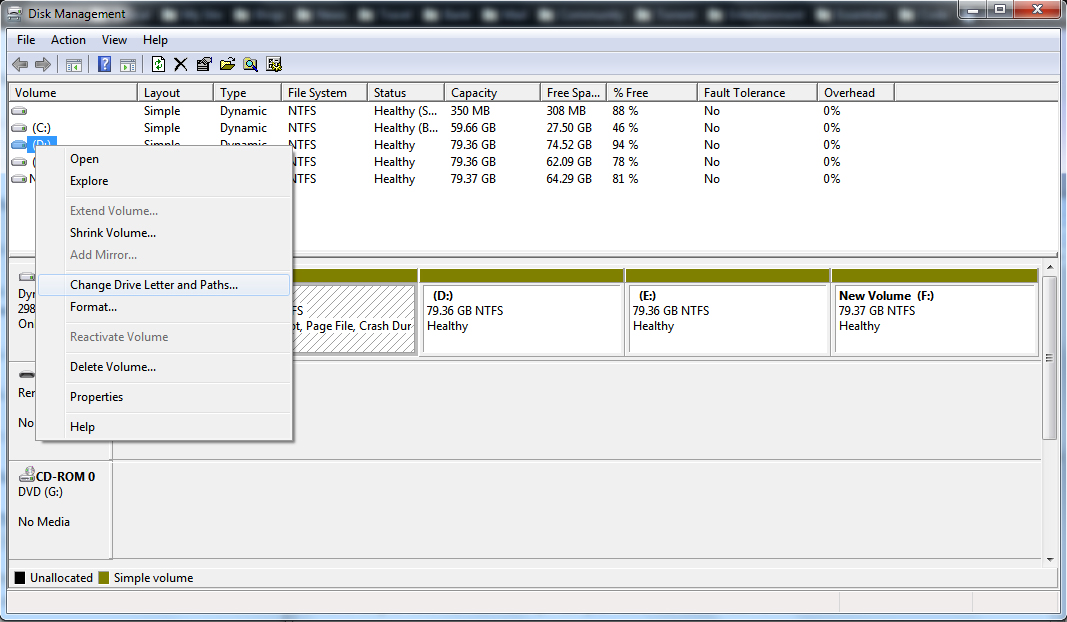Open the Action menu
This screenshot has height=622, width=1067.
pos(67,40)
